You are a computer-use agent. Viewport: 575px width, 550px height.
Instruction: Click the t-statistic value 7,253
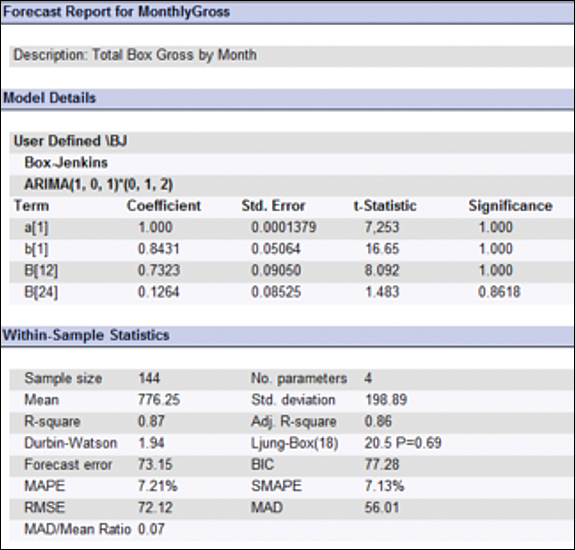[x=382, y=227]
